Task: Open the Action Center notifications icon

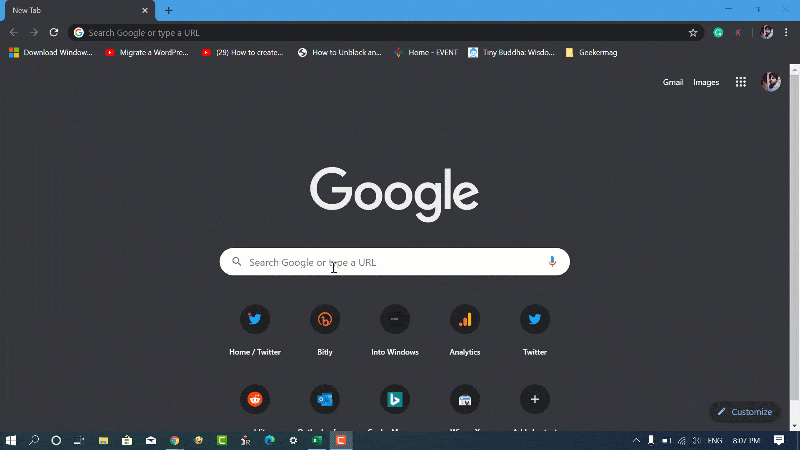Action: 779,440
